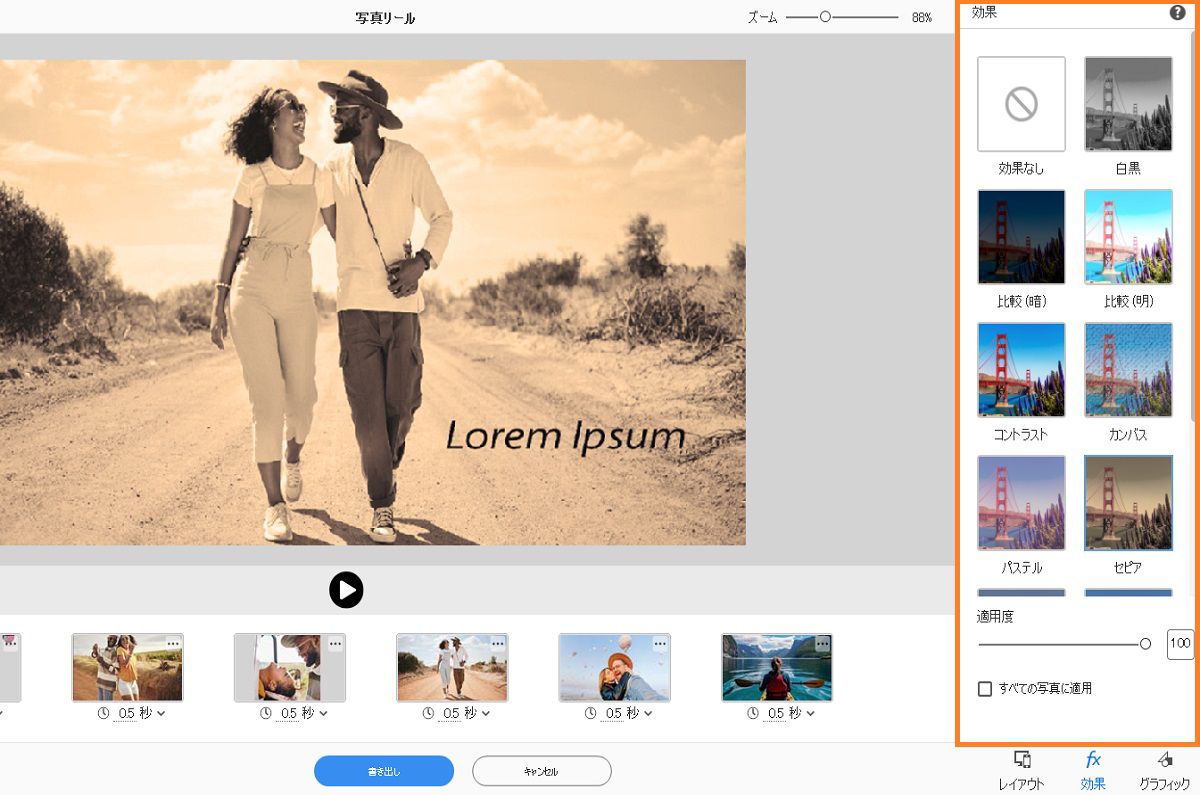Open options menu on balloons thumbnail
Image resolution: width=1200 pixels, height=795 pixels.
click(x=660, y=644)
